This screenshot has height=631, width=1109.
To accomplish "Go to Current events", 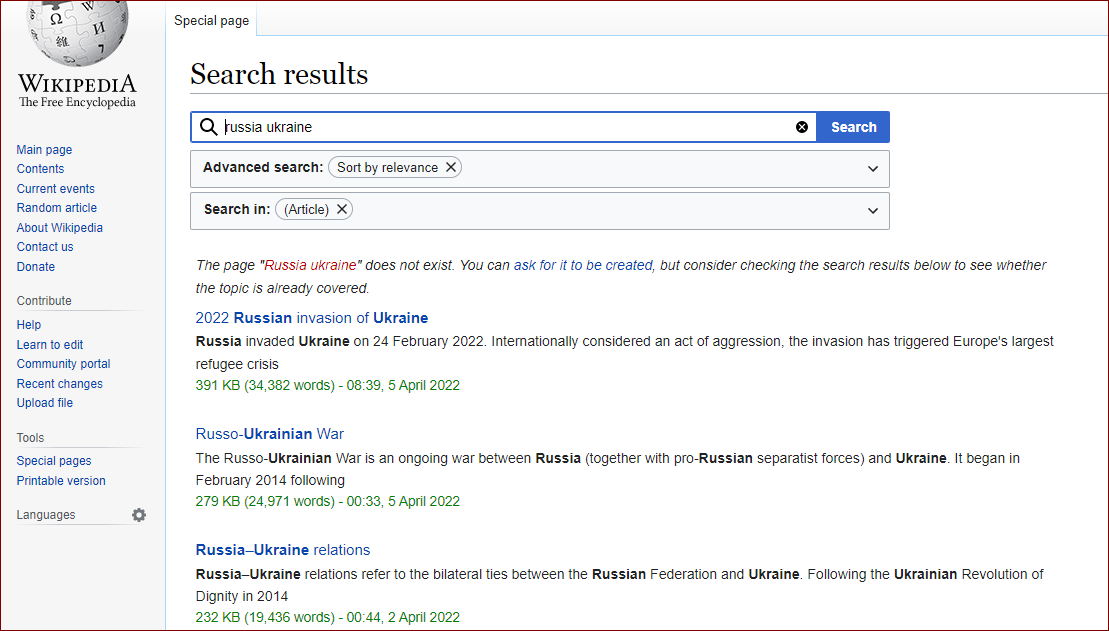I will tap(56, 188).
